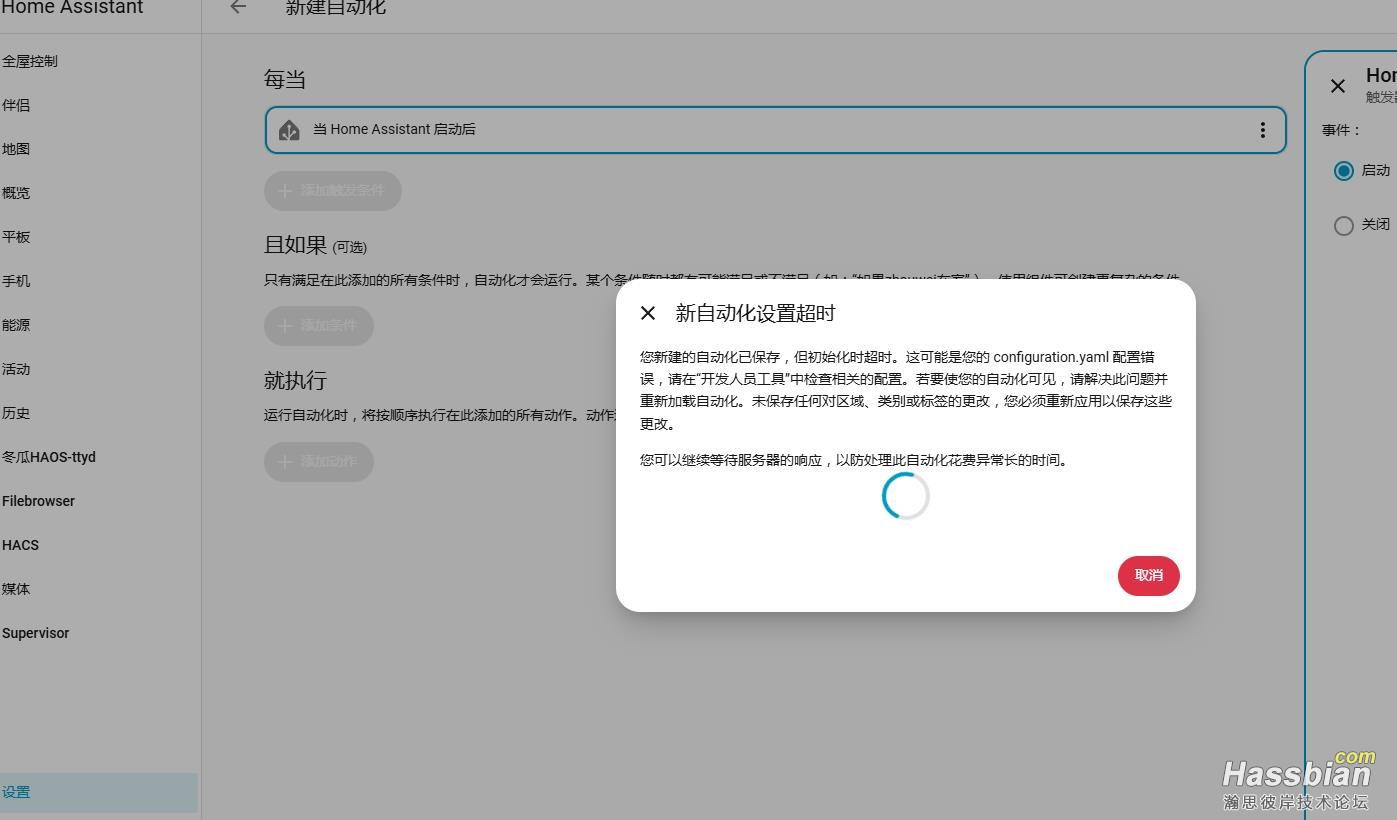Click the 每当 section heading
The width and height of the screenshot is (1397, 820).
285,80
